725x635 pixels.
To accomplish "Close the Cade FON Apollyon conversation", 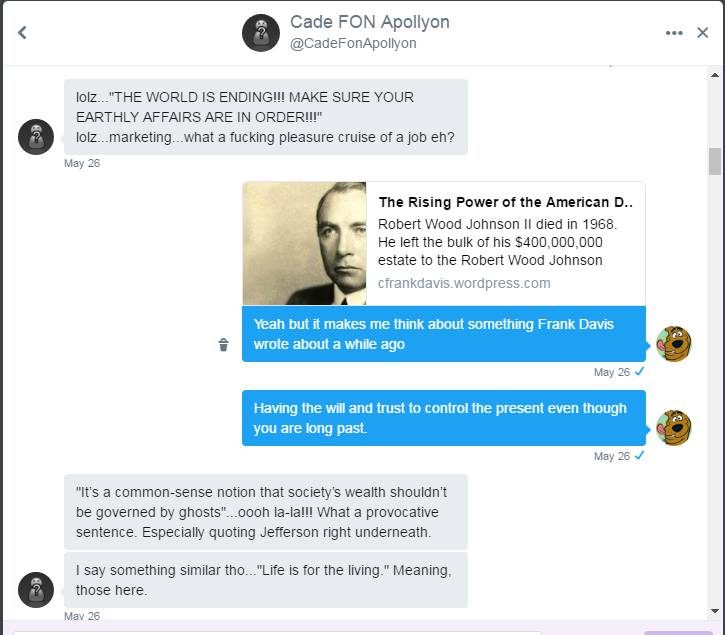I will [702, 33].
